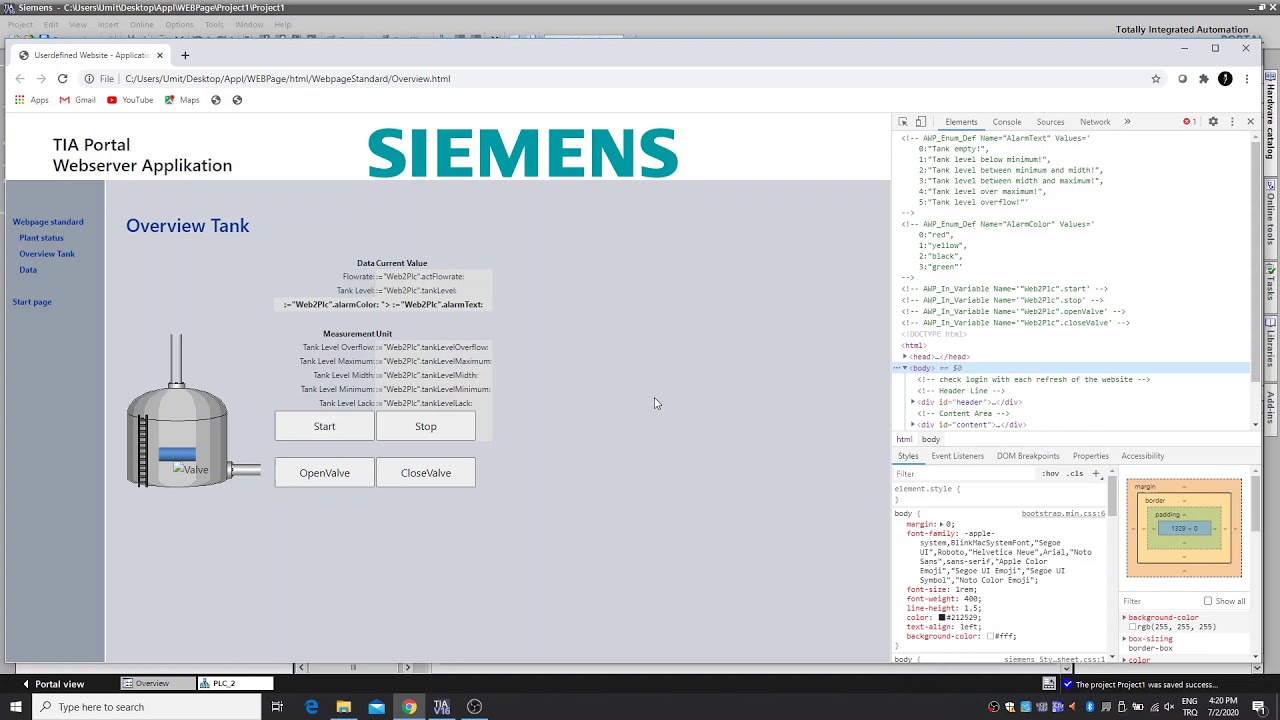Open Task View on the taskbar

point(277,707)
